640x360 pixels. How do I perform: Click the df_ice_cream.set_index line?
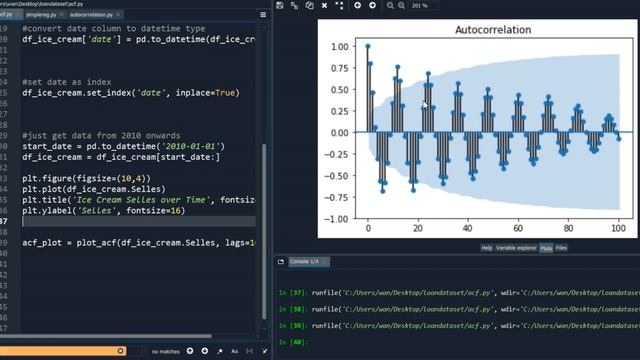[x=131, y=93]
